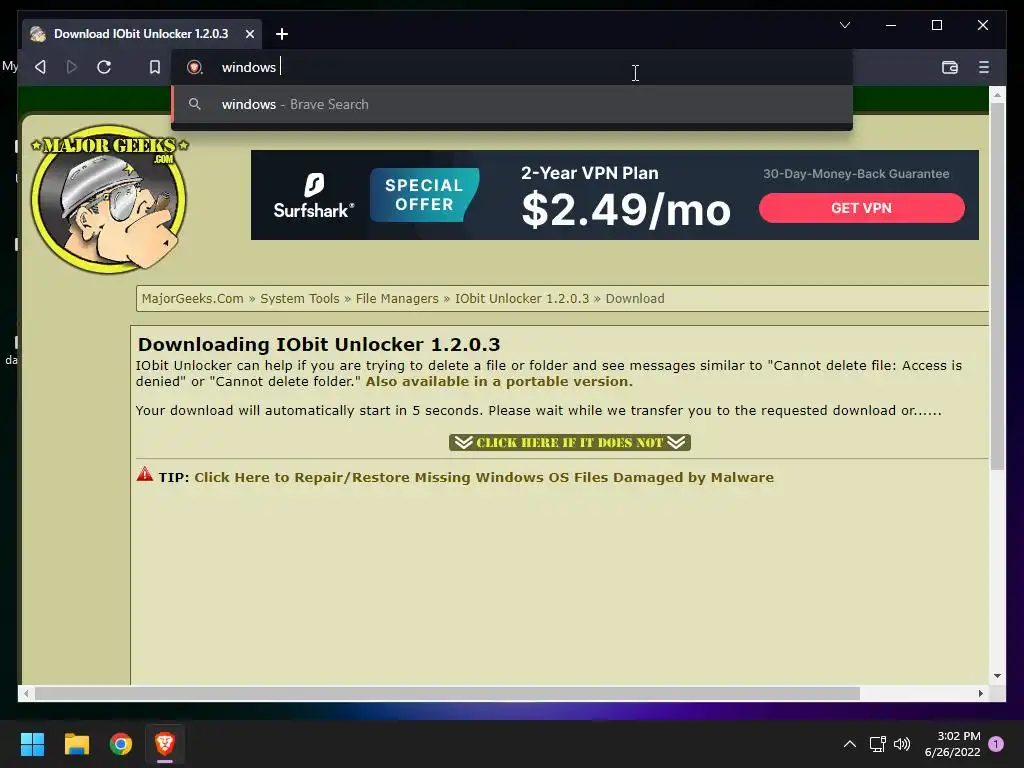The image size is (1024, 768).
Task: Bookmark this page with the bookmark icon
Action: pyautogui.click(x=155, y=67)
